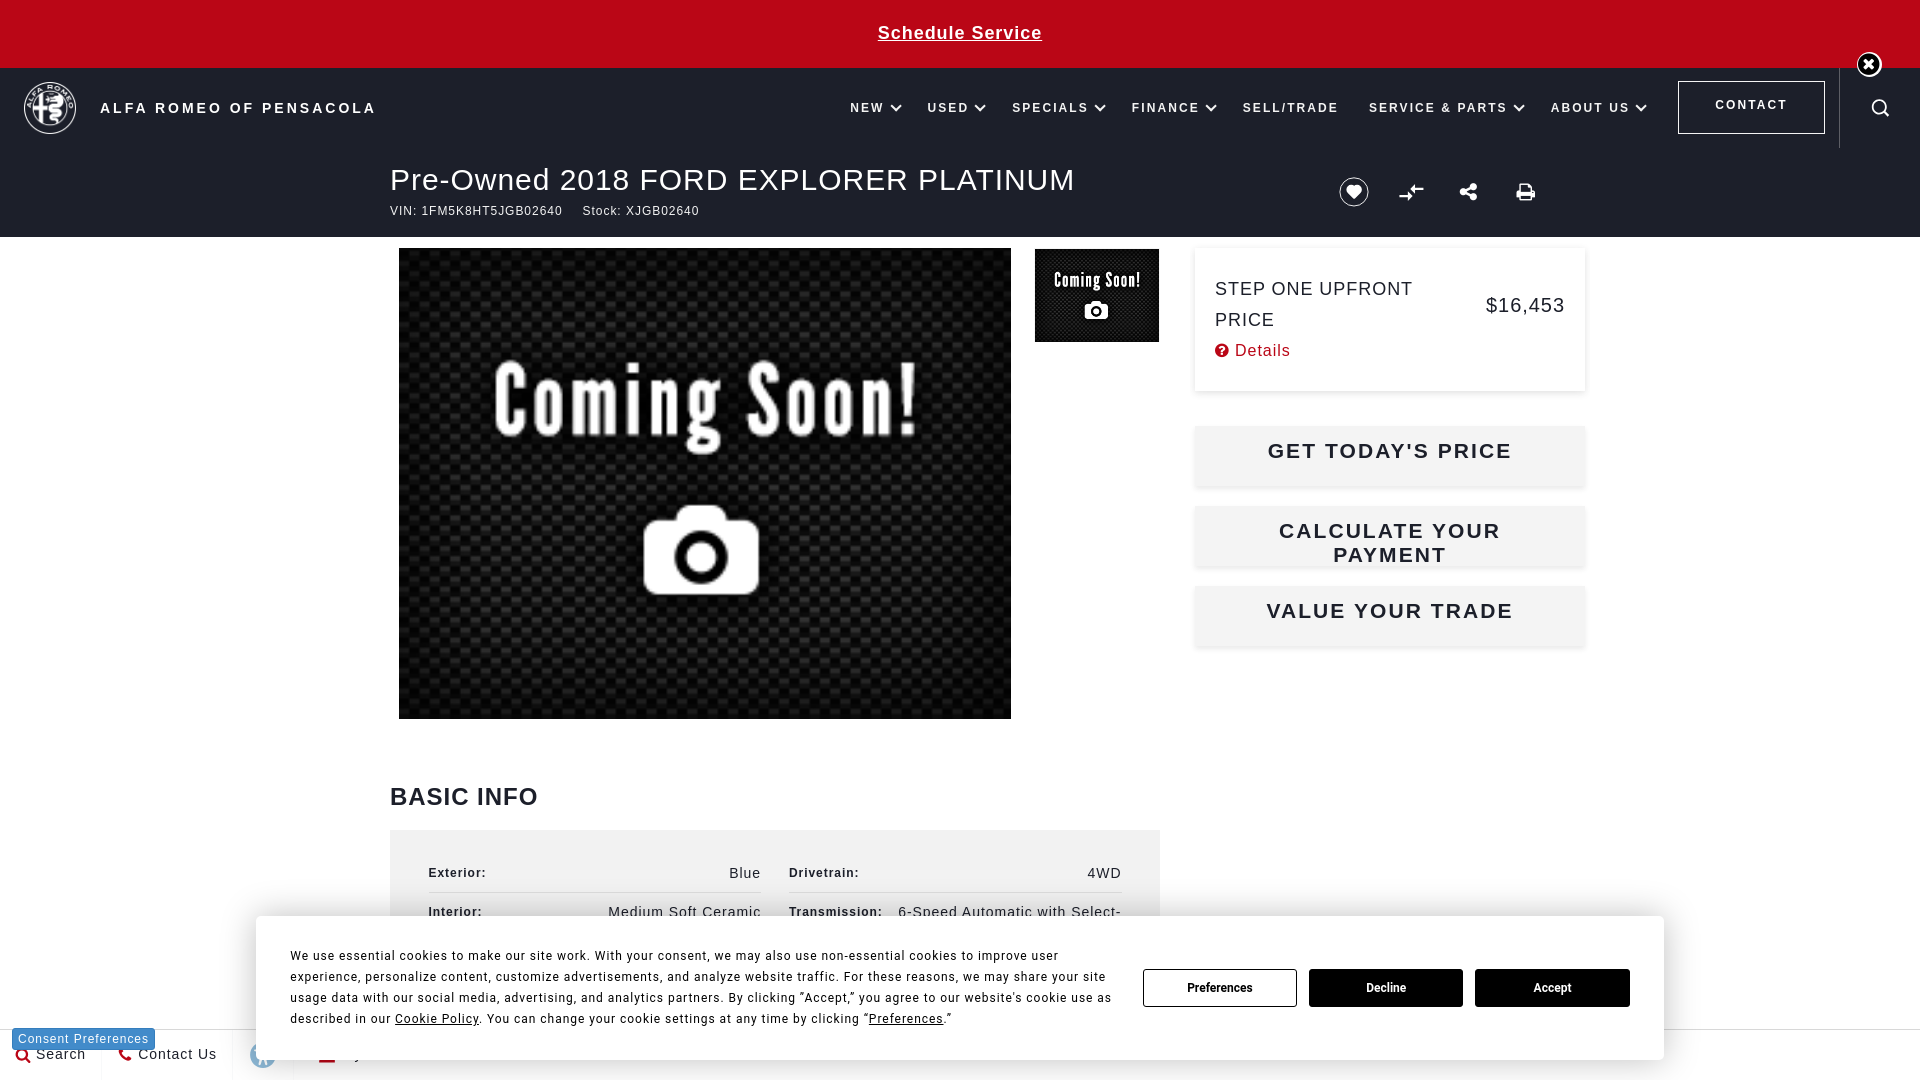The width and height of the screenshot is (1920, 1080).
Task: Open the main Coming Soon vehicle photo
Action: [704, 483]
